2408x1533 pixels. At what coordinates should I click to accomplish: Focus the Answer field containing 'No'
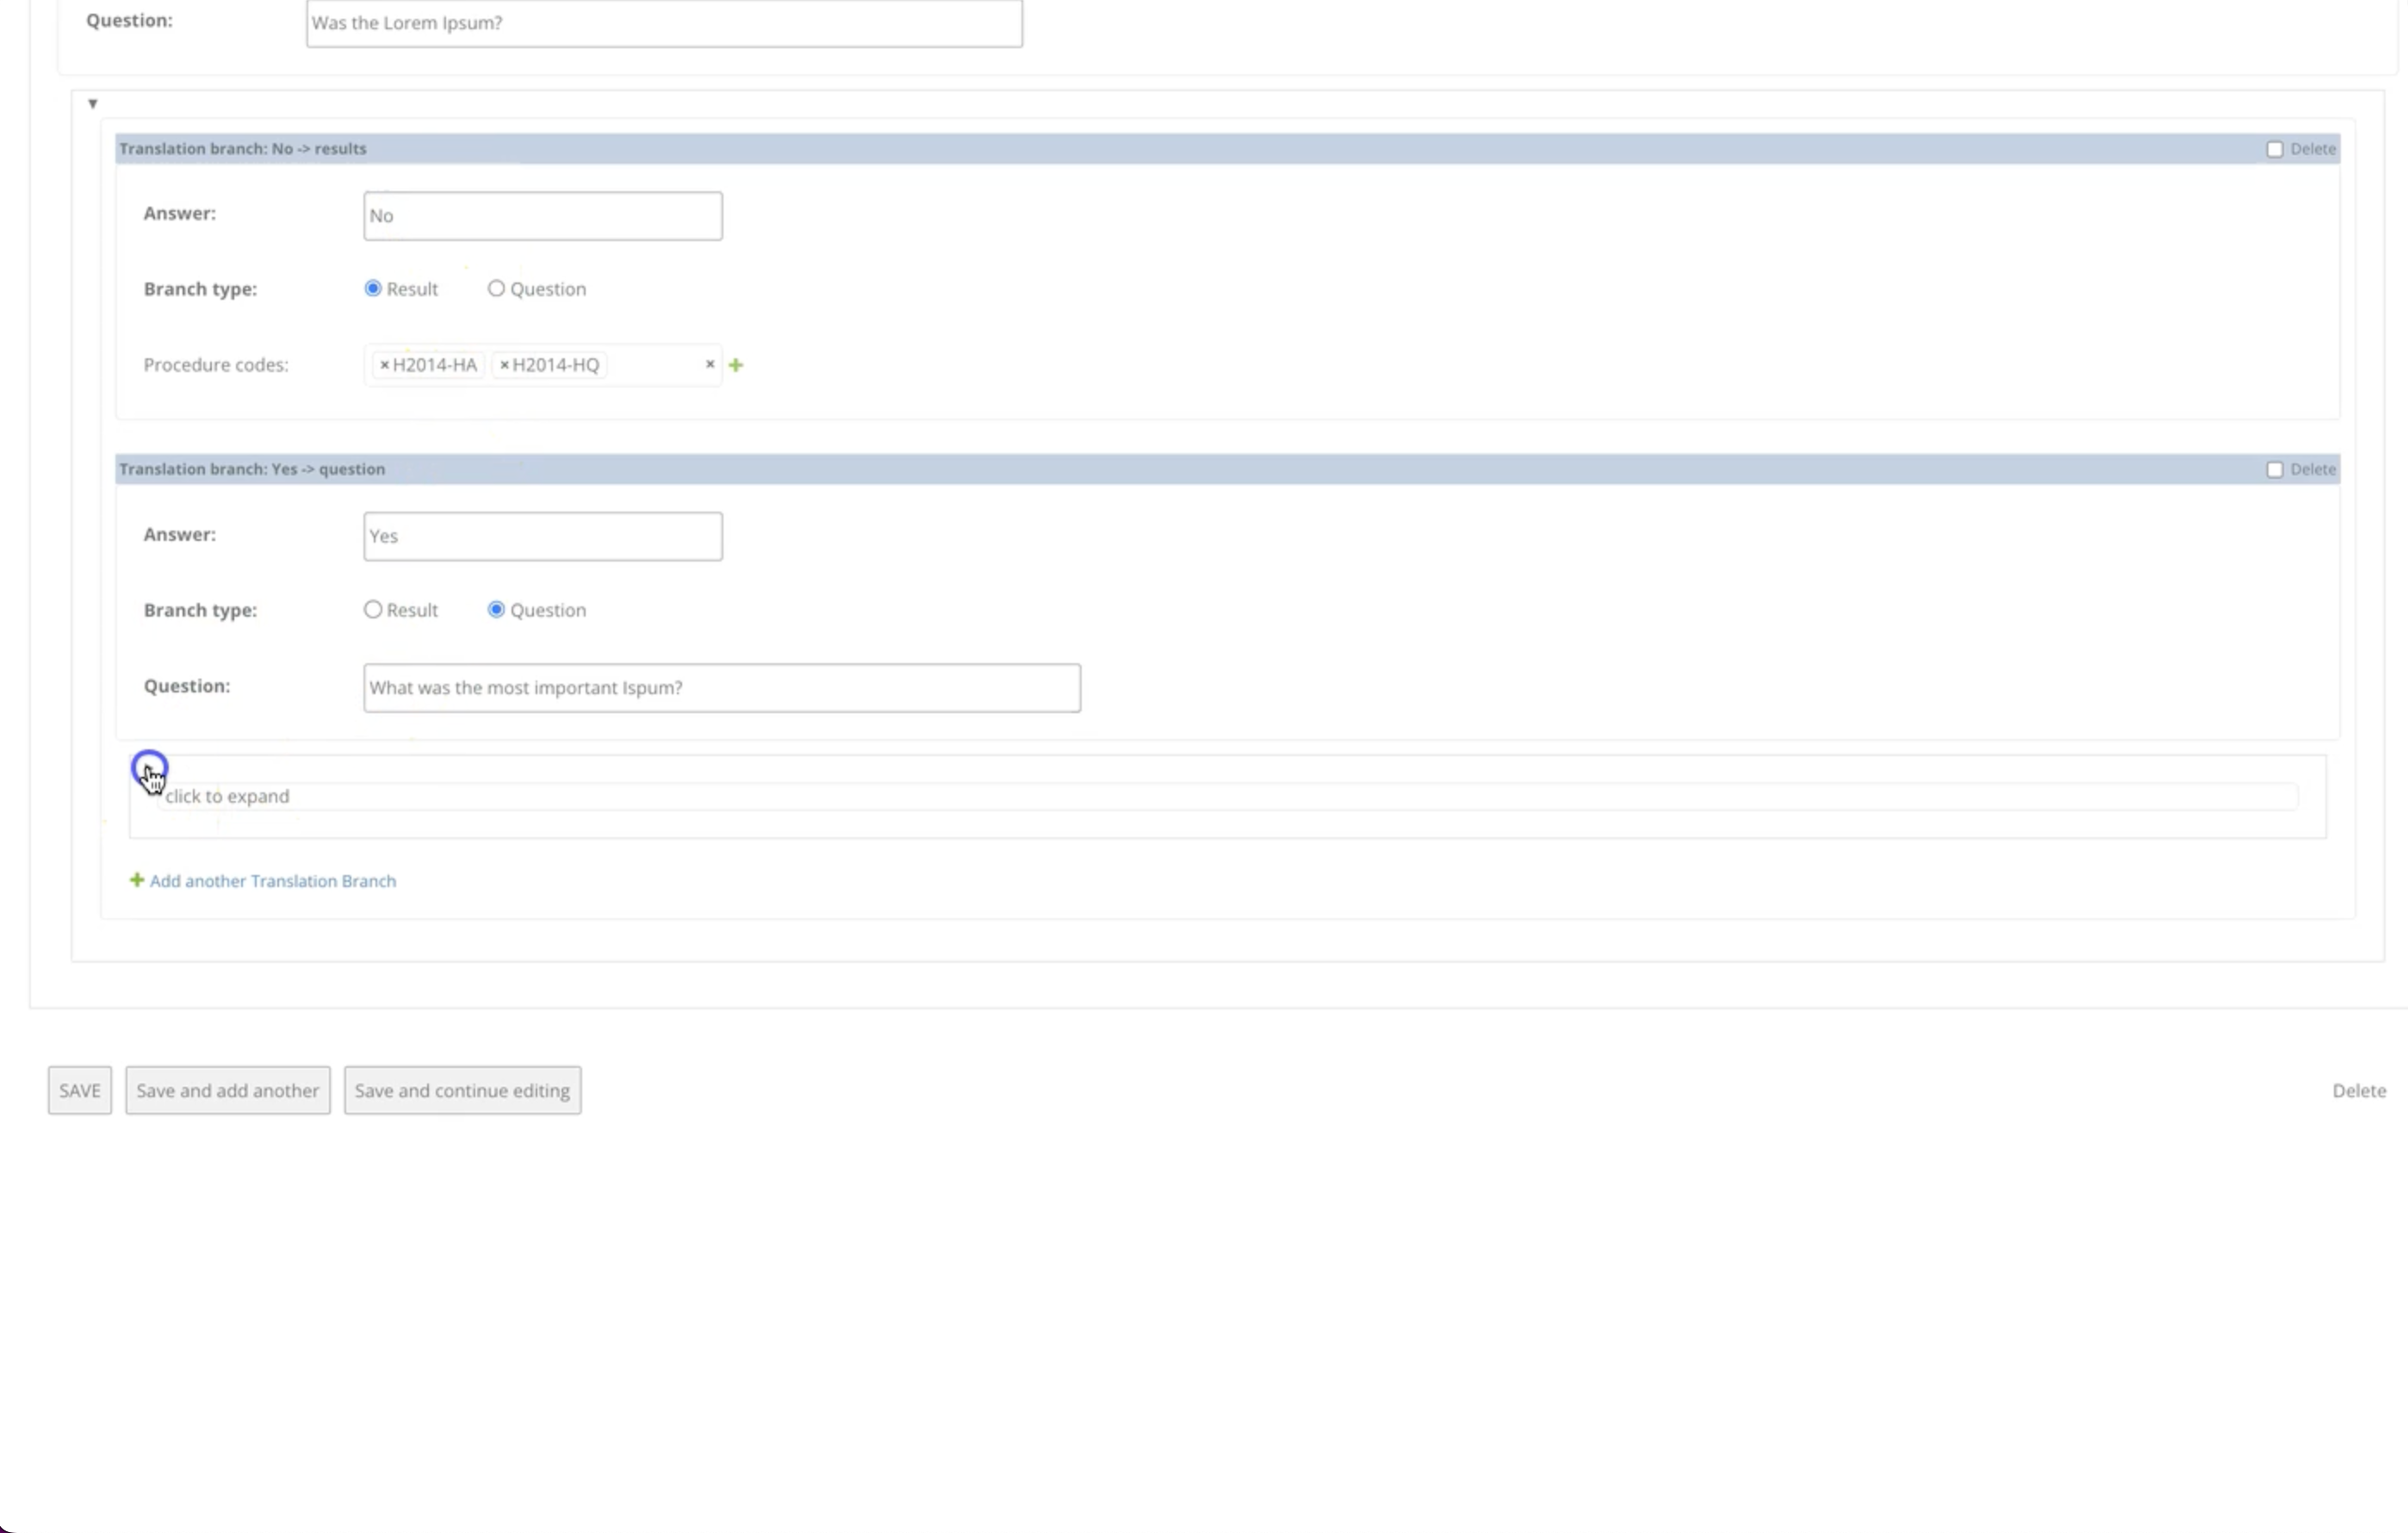click(x=543, y=216)
